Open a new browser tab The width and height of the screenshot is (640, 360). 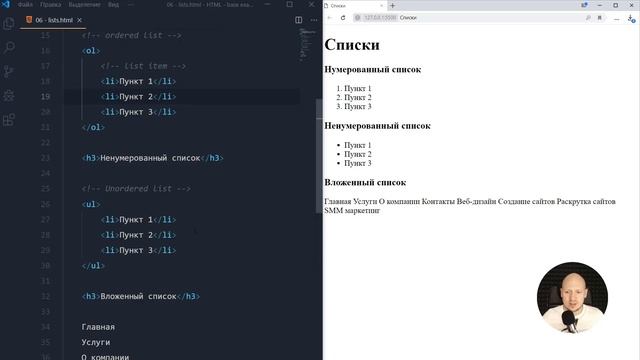click(x=393, y=6)
